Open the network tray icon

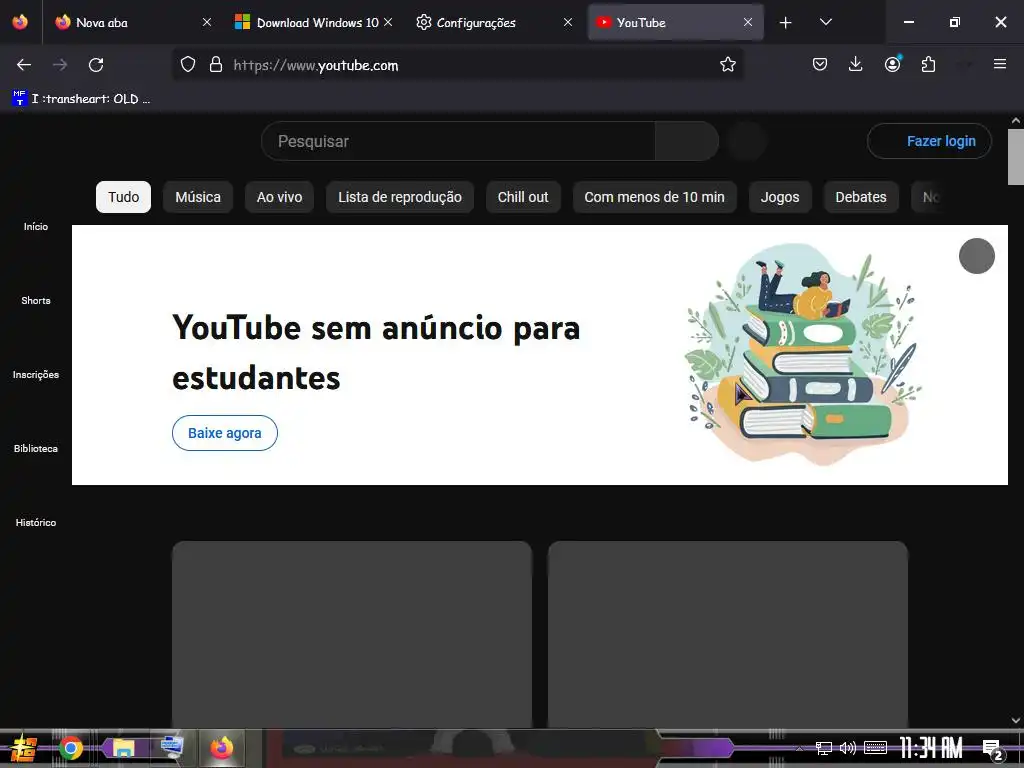pos(824,748)
